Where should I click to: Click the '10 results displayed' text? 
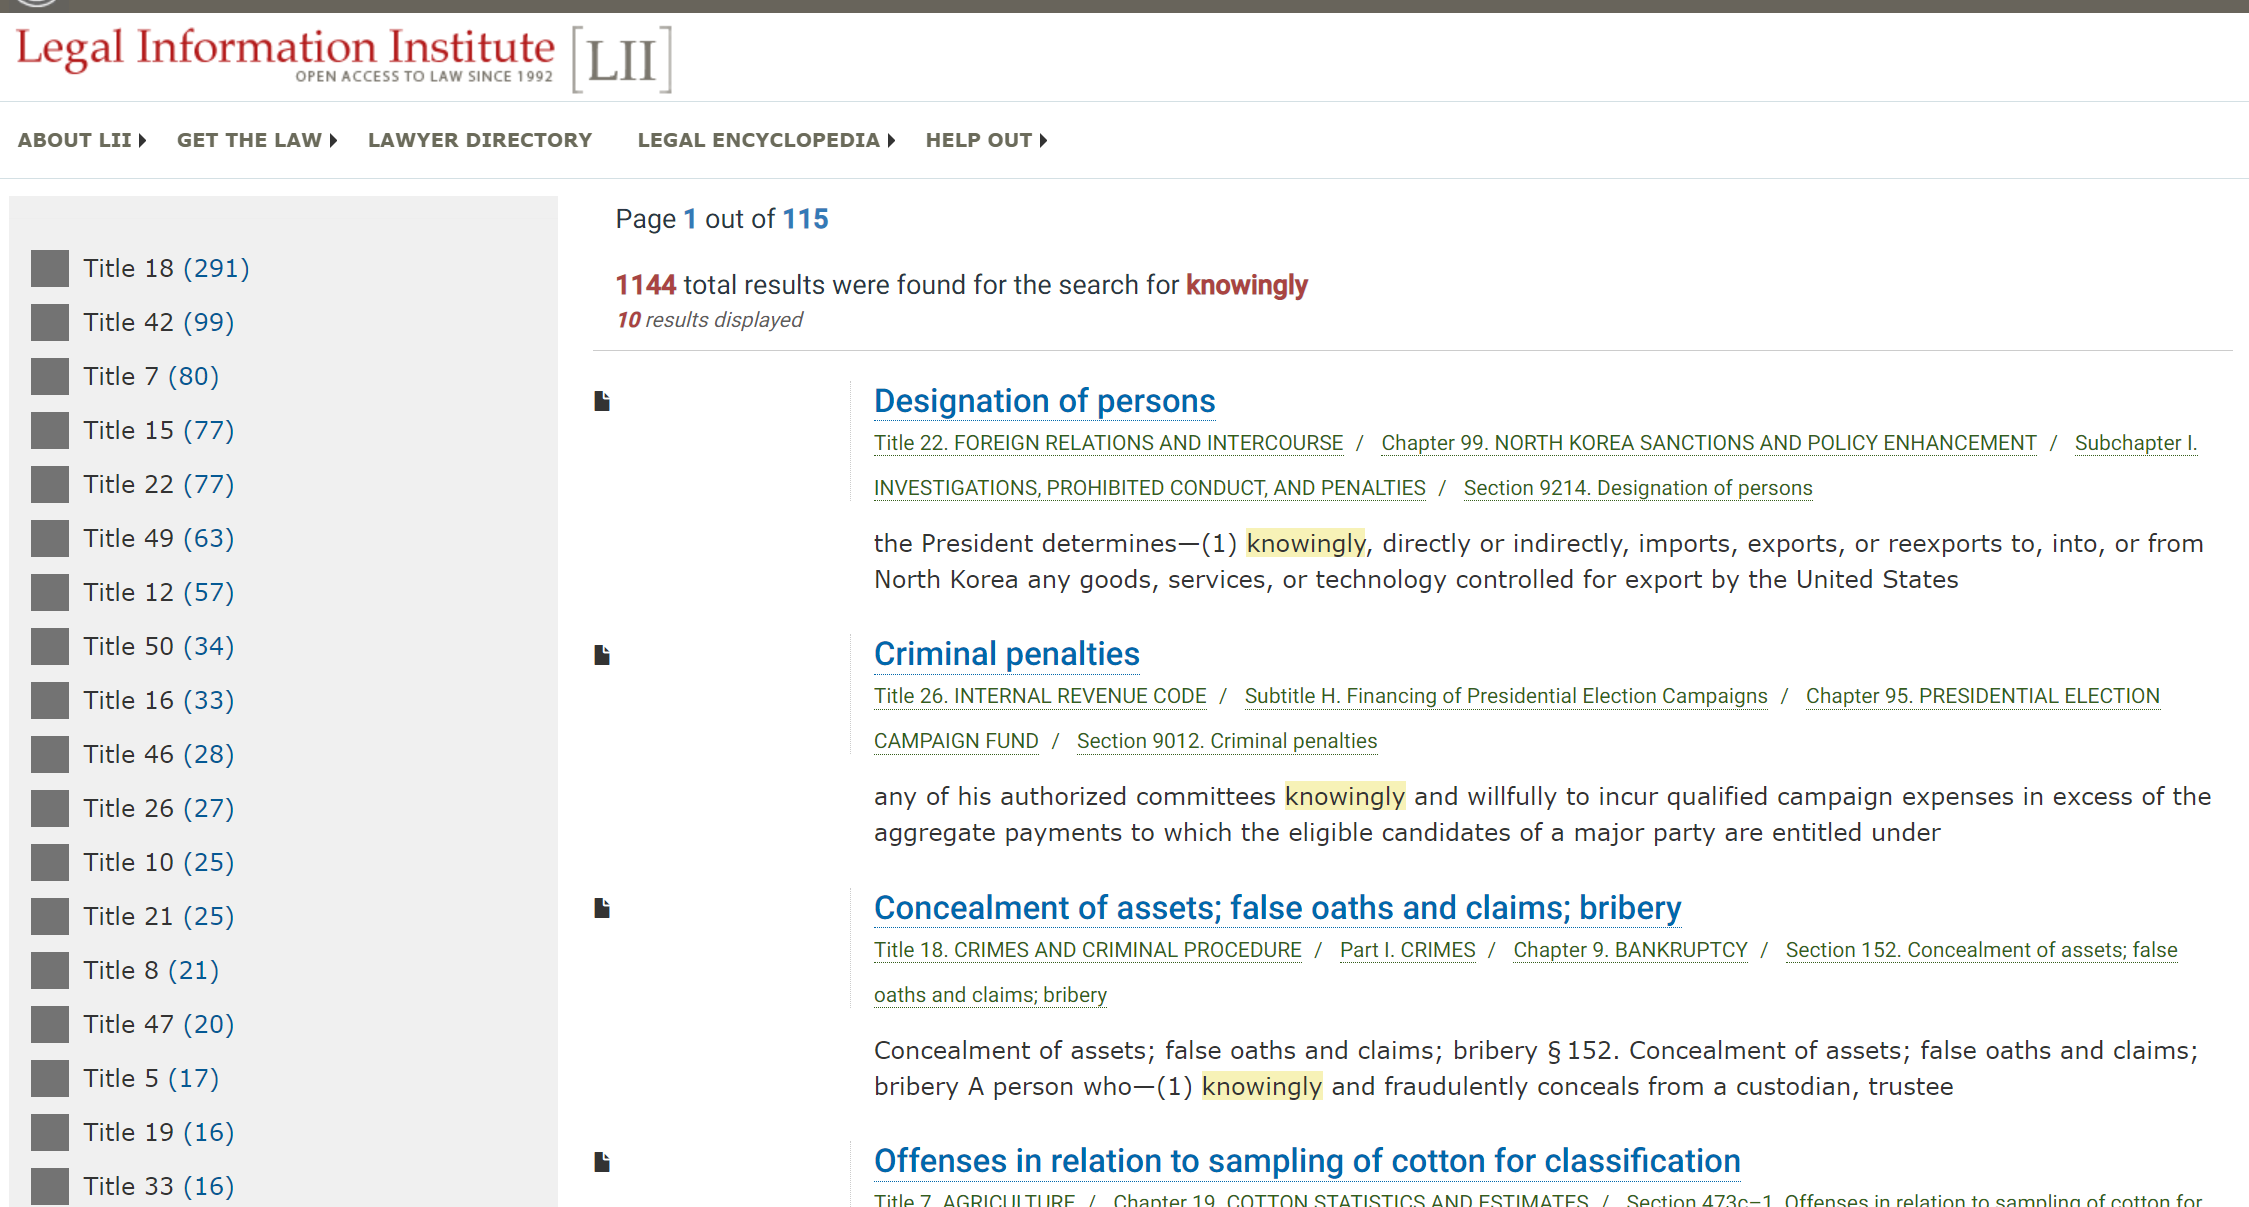(x=709, y=320)
